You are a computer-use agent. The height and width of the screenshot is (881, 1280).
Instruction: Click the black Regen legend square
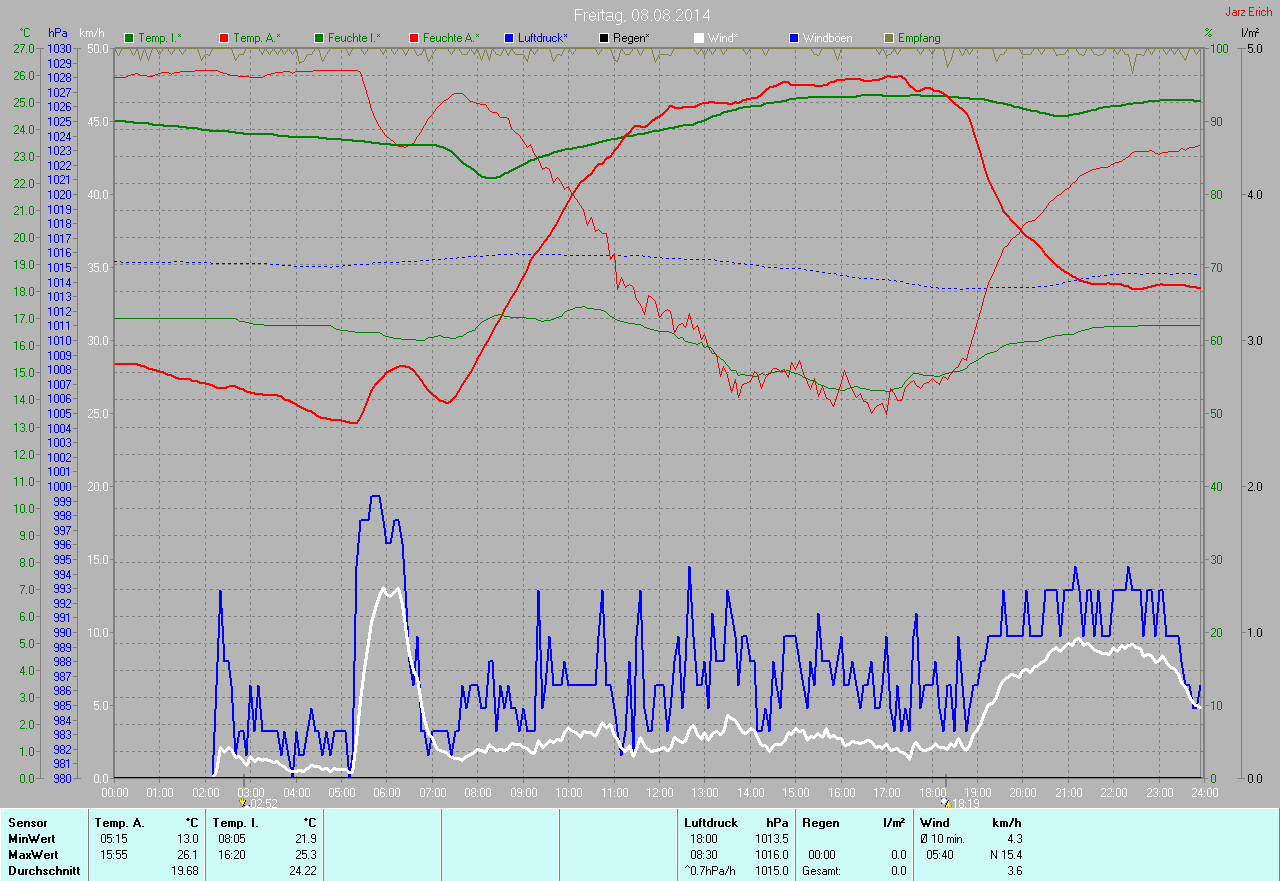click(x=603, y=38)
